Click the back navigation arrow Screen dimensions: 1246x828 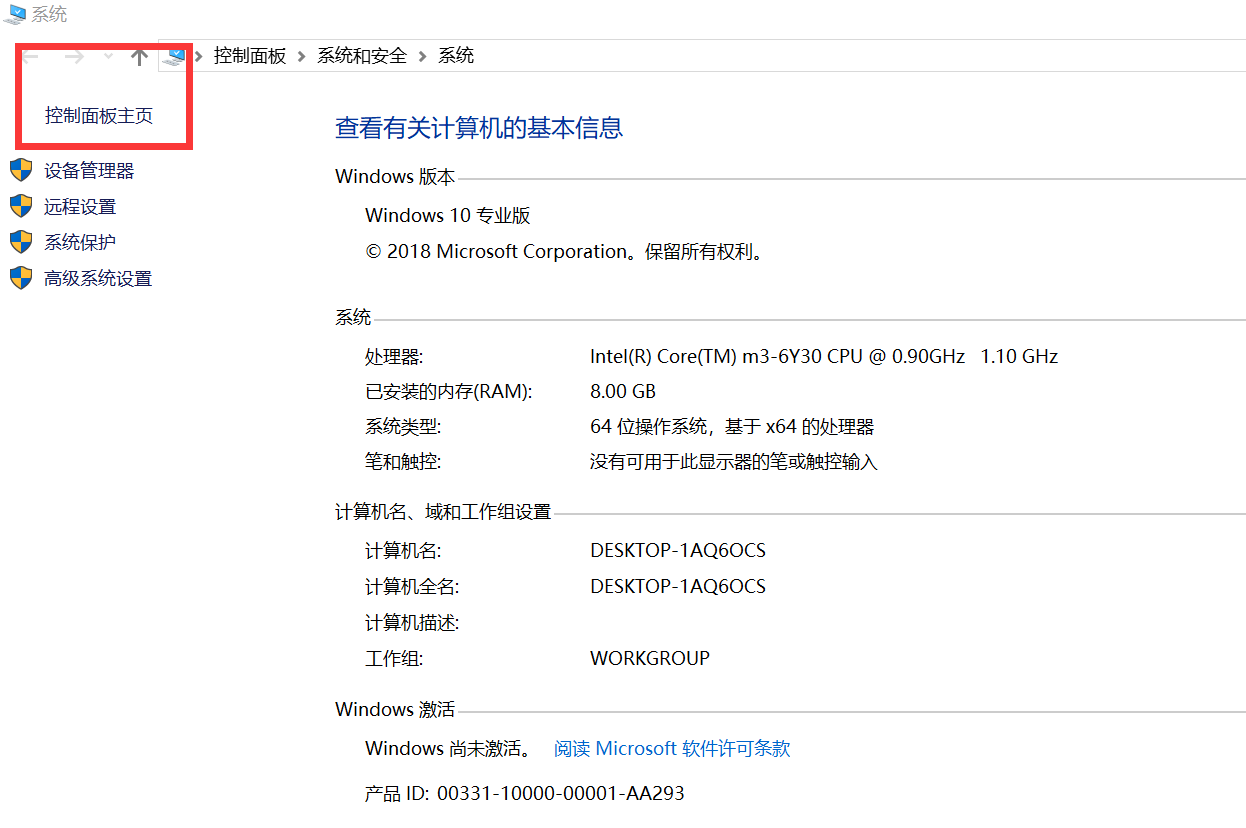32,56
